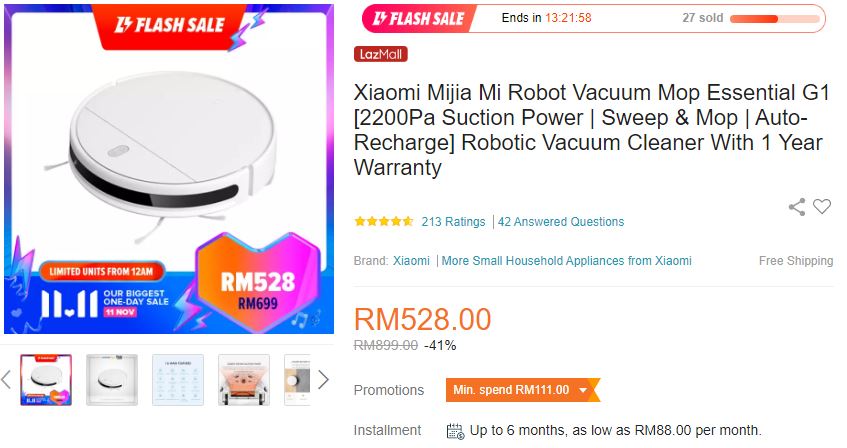Open More Small Household Appliances from Xiaomi
This screenshot has height=448, width=847.
tap(566, 260)
